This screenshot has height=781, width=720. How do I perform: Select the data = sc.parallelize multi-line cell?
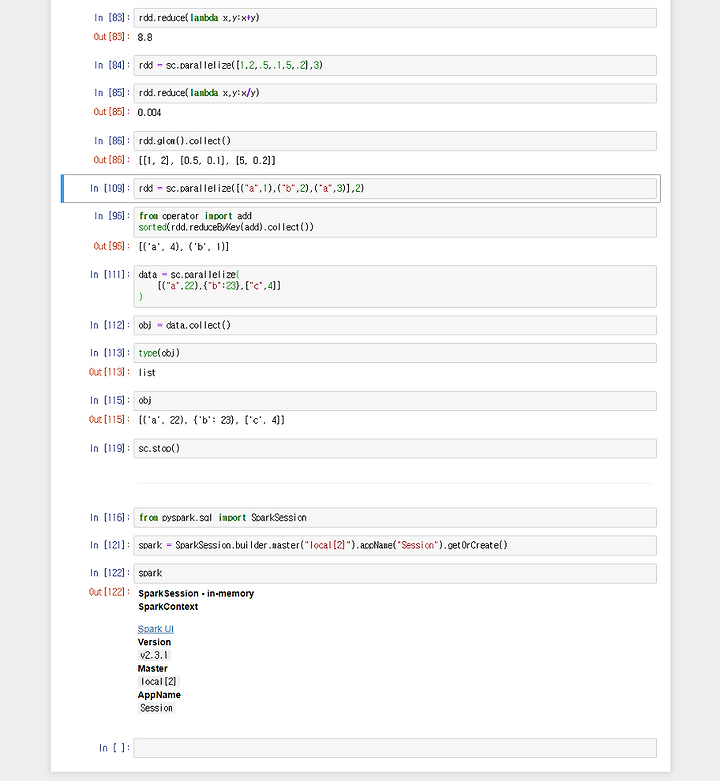coord(395,286)
